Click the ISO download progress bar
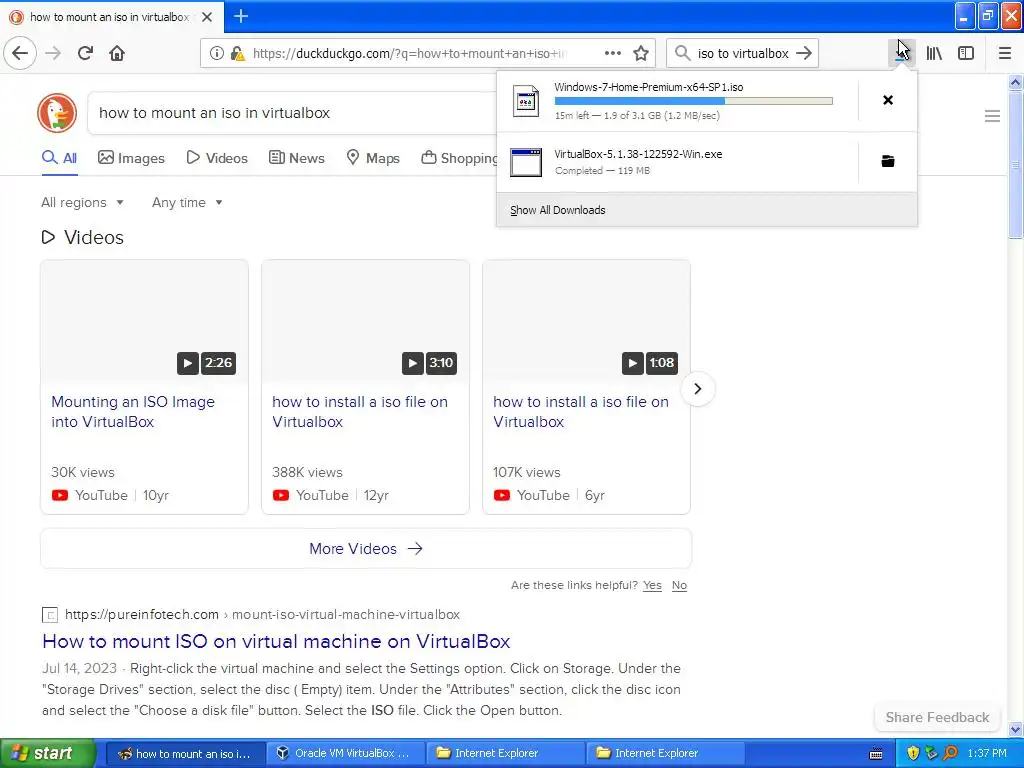 click(x=694, y=101)
